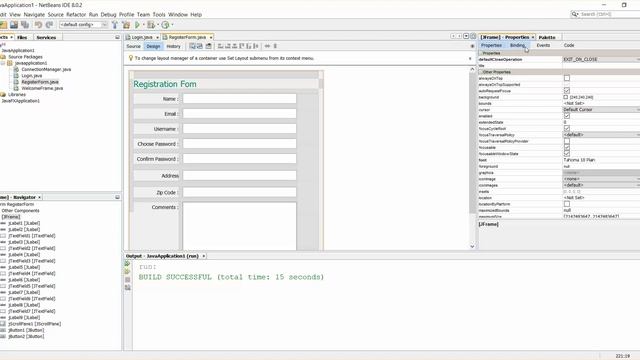Click Change horizontal resizability icon
This screenshot has height=360, width=640.
click(x=267, y=46)
